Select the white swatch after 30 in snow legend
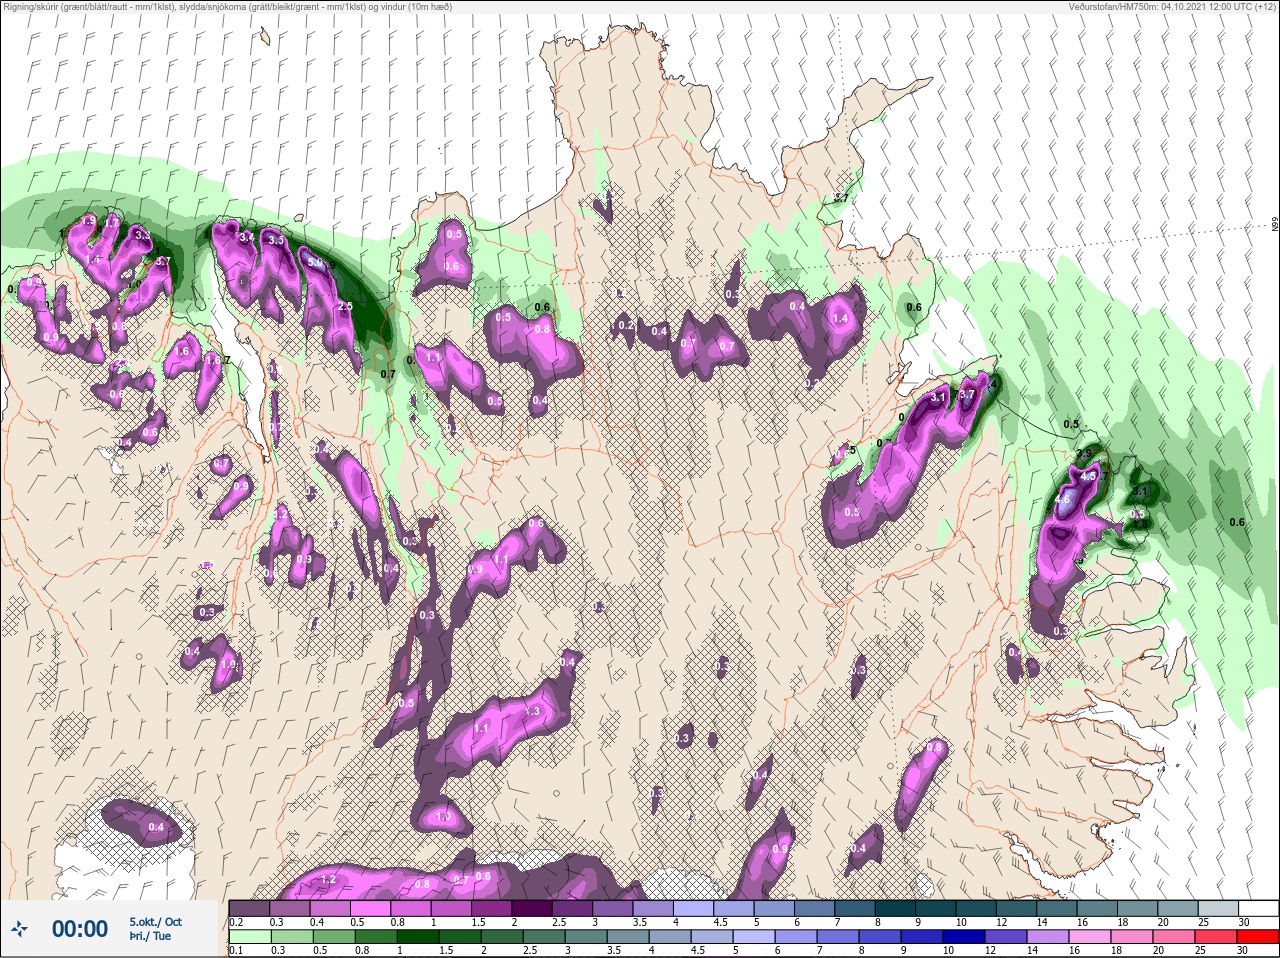This screenshot has width=1280, height=958. (x=1260, y=909)
